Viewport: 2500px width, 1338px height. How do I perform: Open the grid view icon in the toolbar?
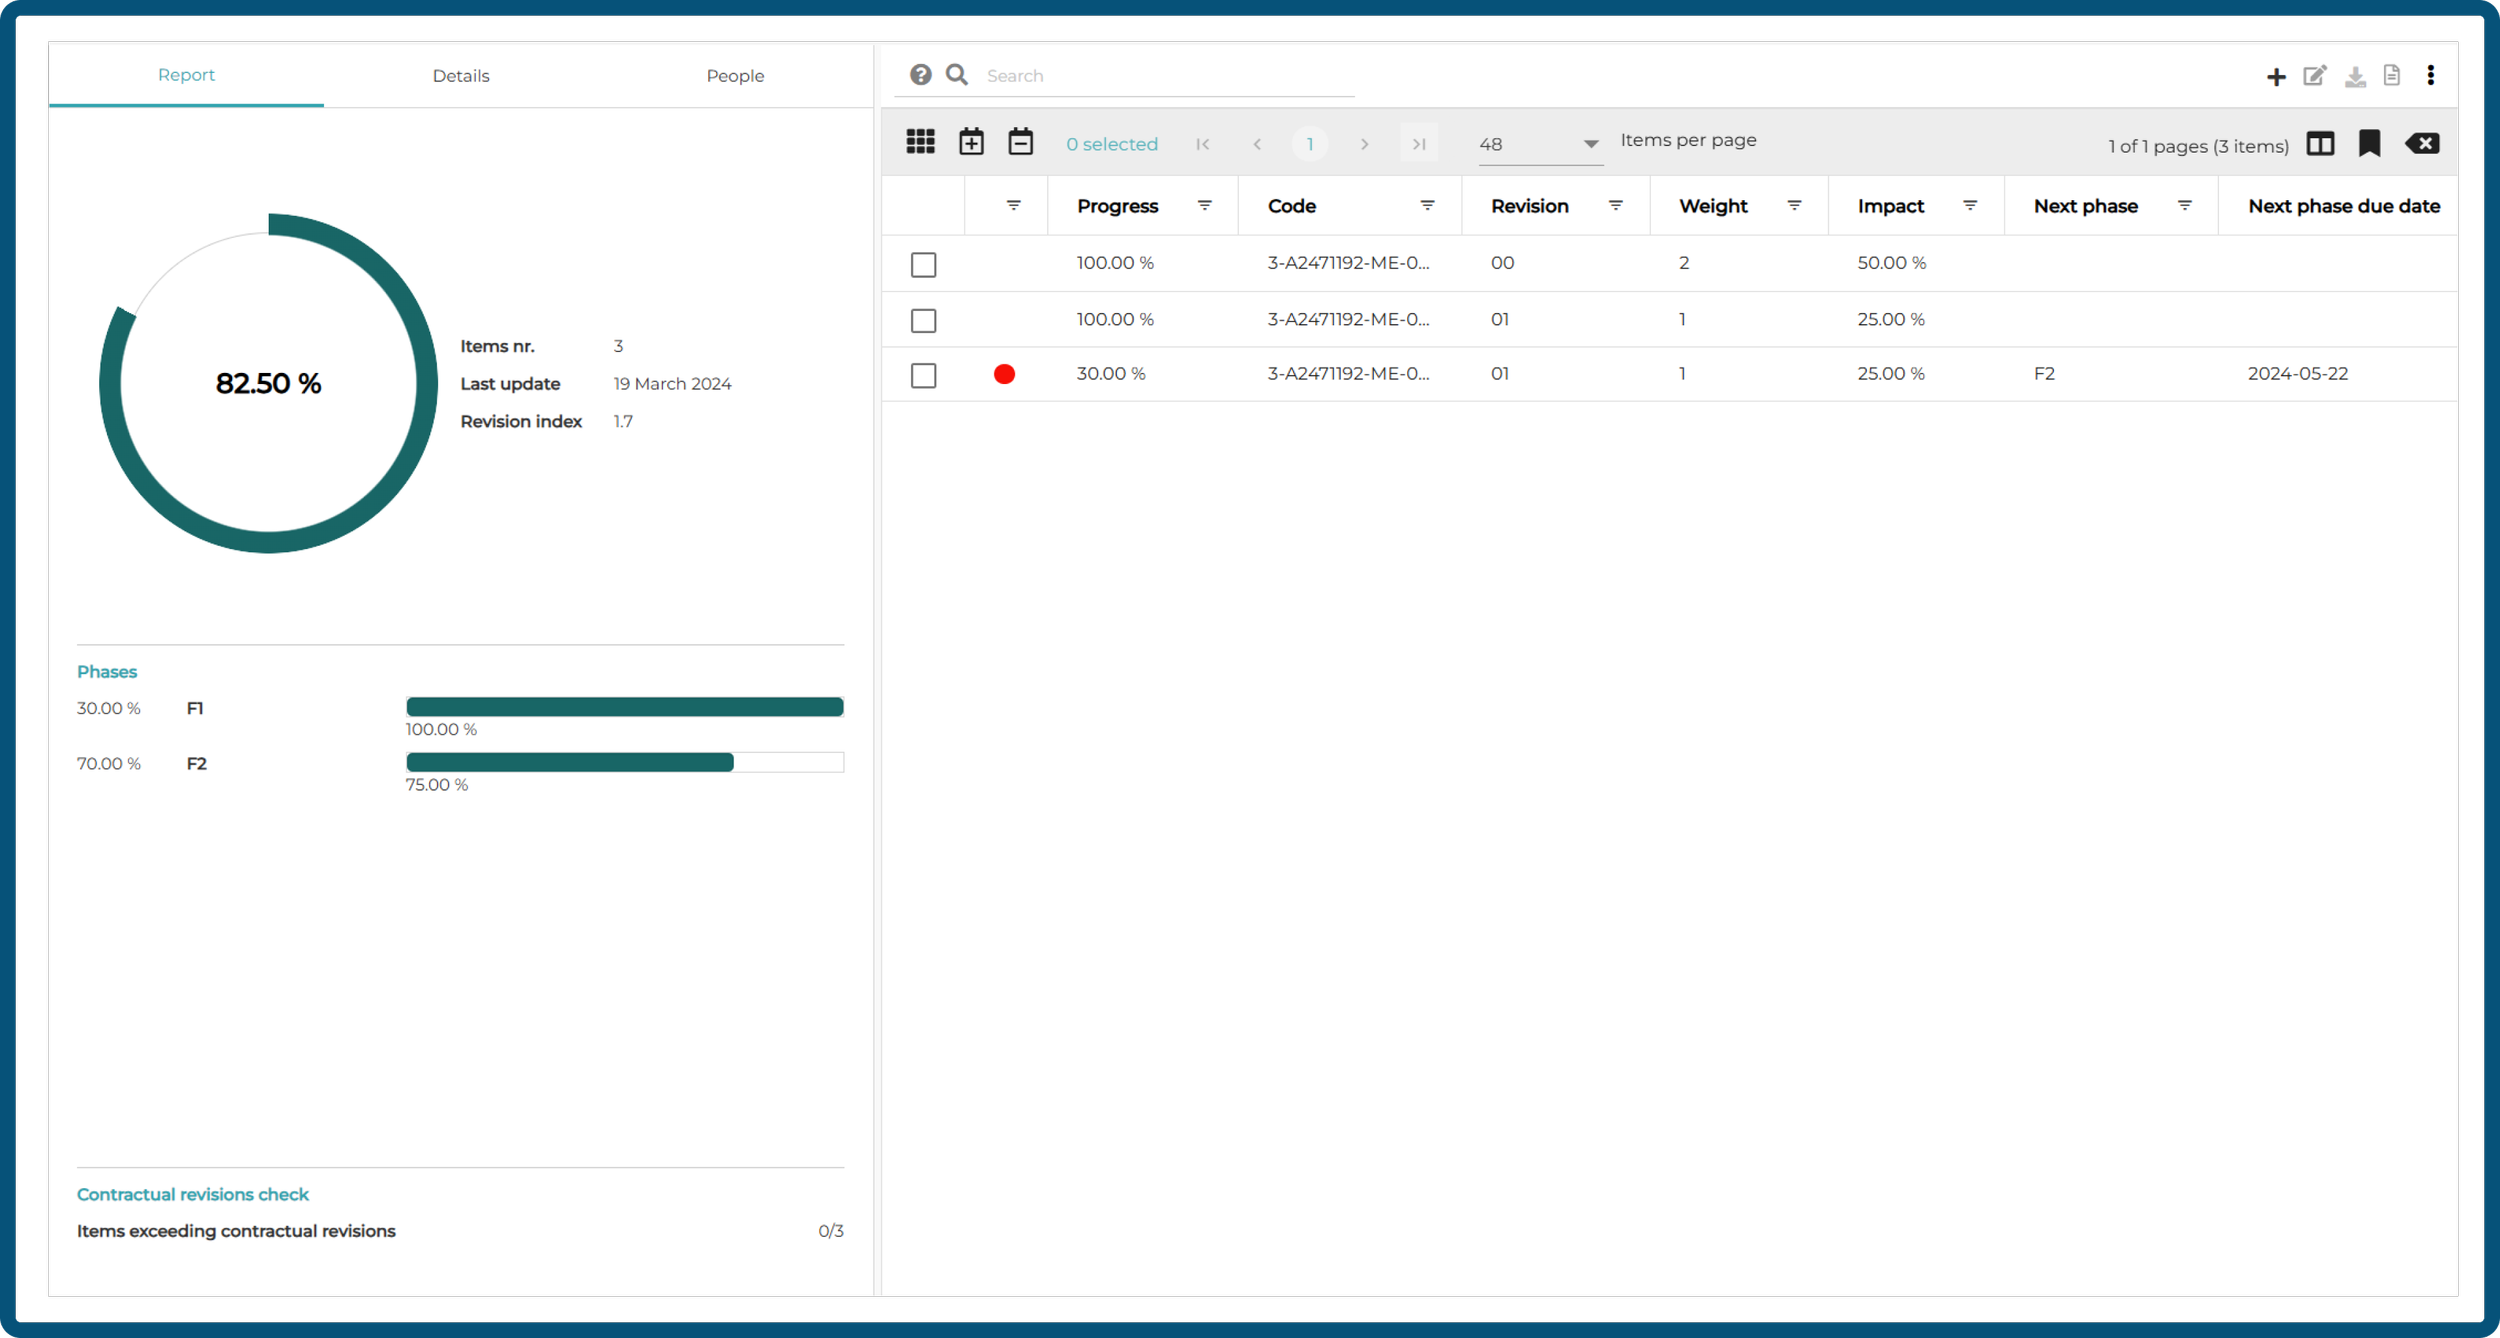[921, 141]
